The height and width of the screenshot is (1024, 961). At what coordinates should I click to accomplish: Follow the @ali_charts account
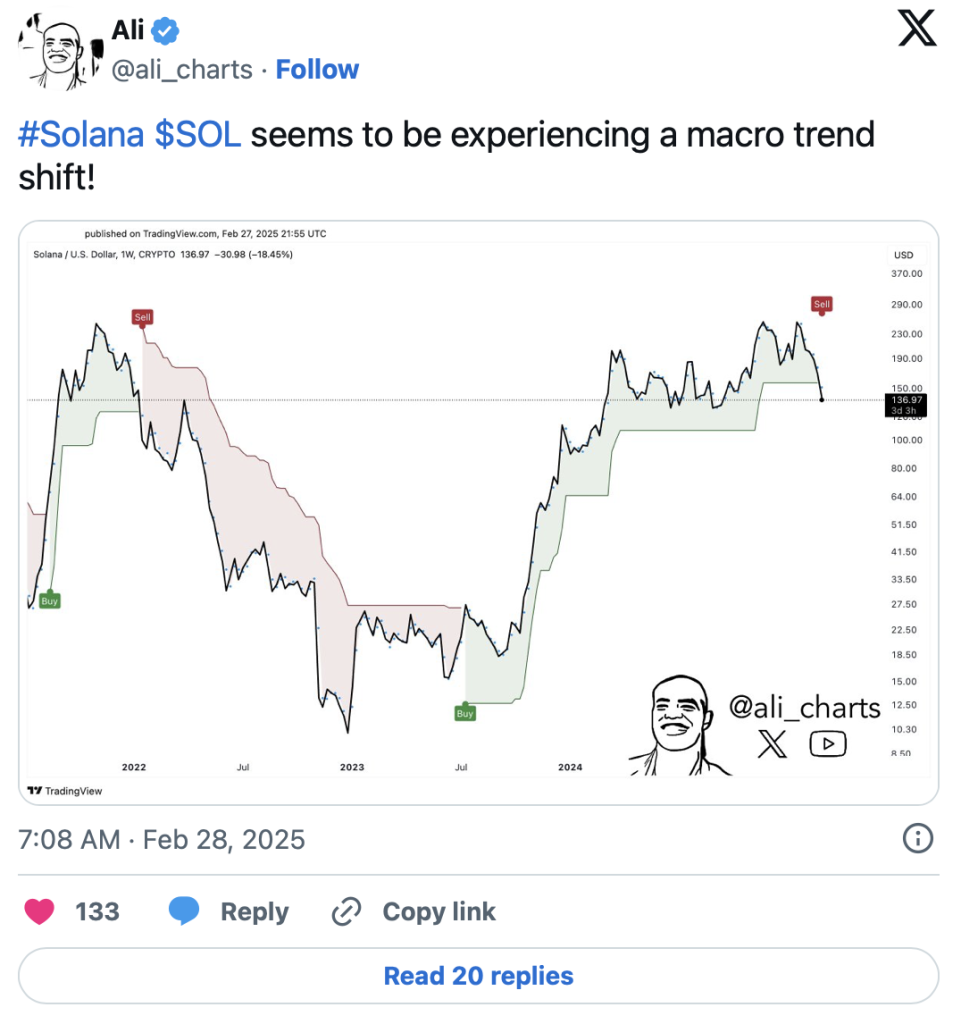coord(317,70)
